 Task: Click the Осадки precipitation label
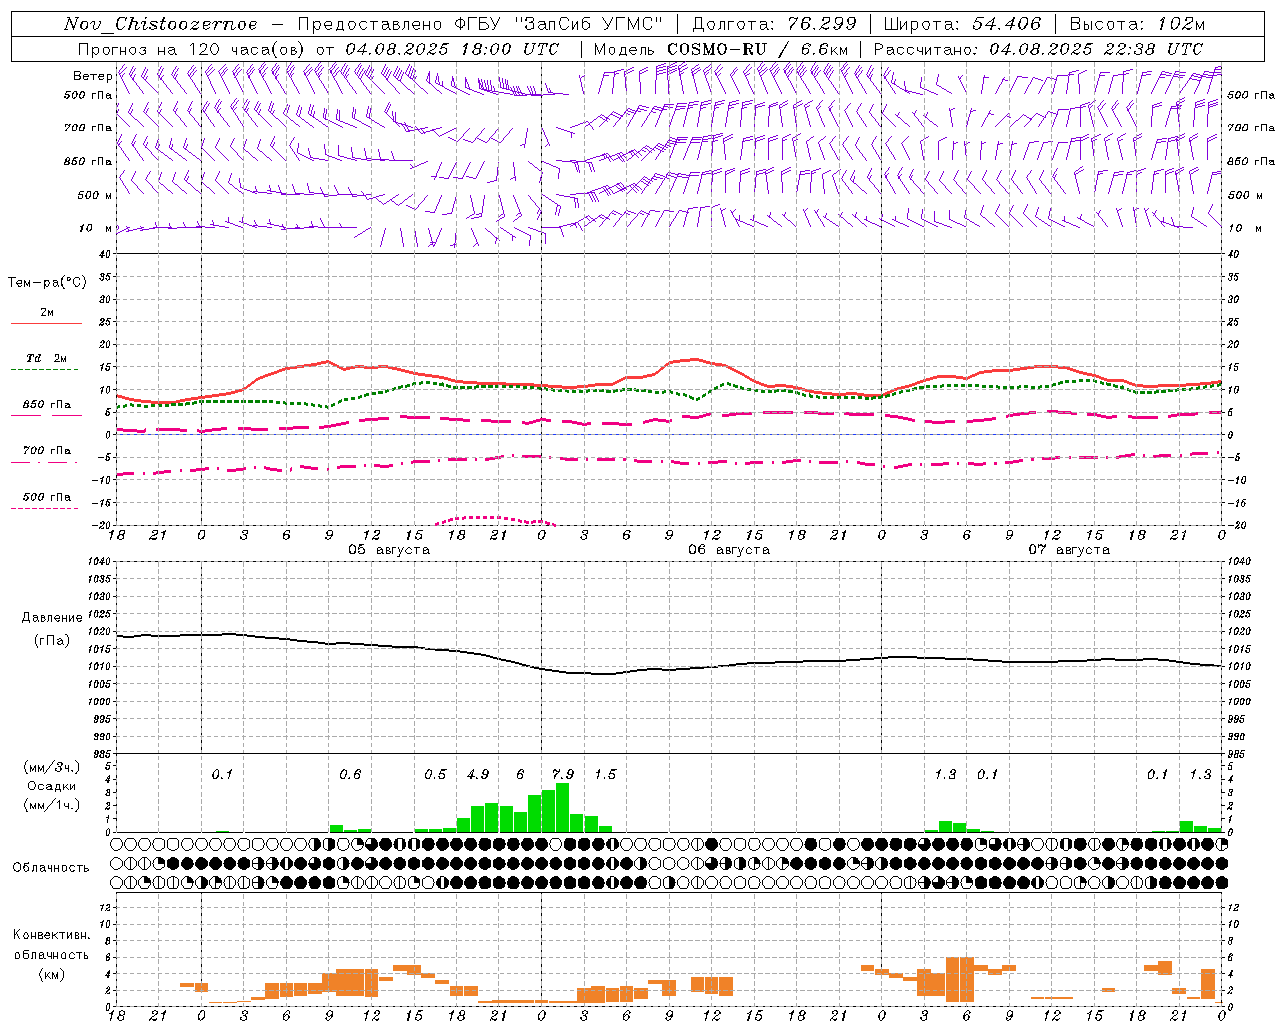pyautogui.click(x=52, y=786)
